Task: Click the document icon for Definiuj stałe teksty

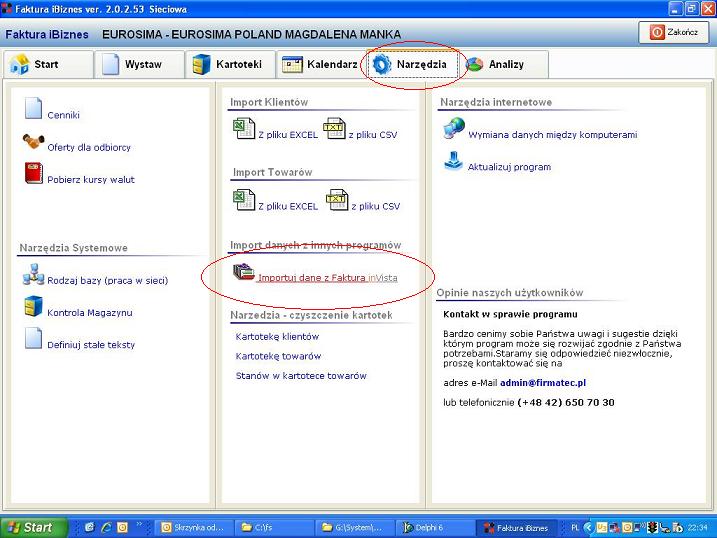Action: pyautogui.click(x=33, y=339)
